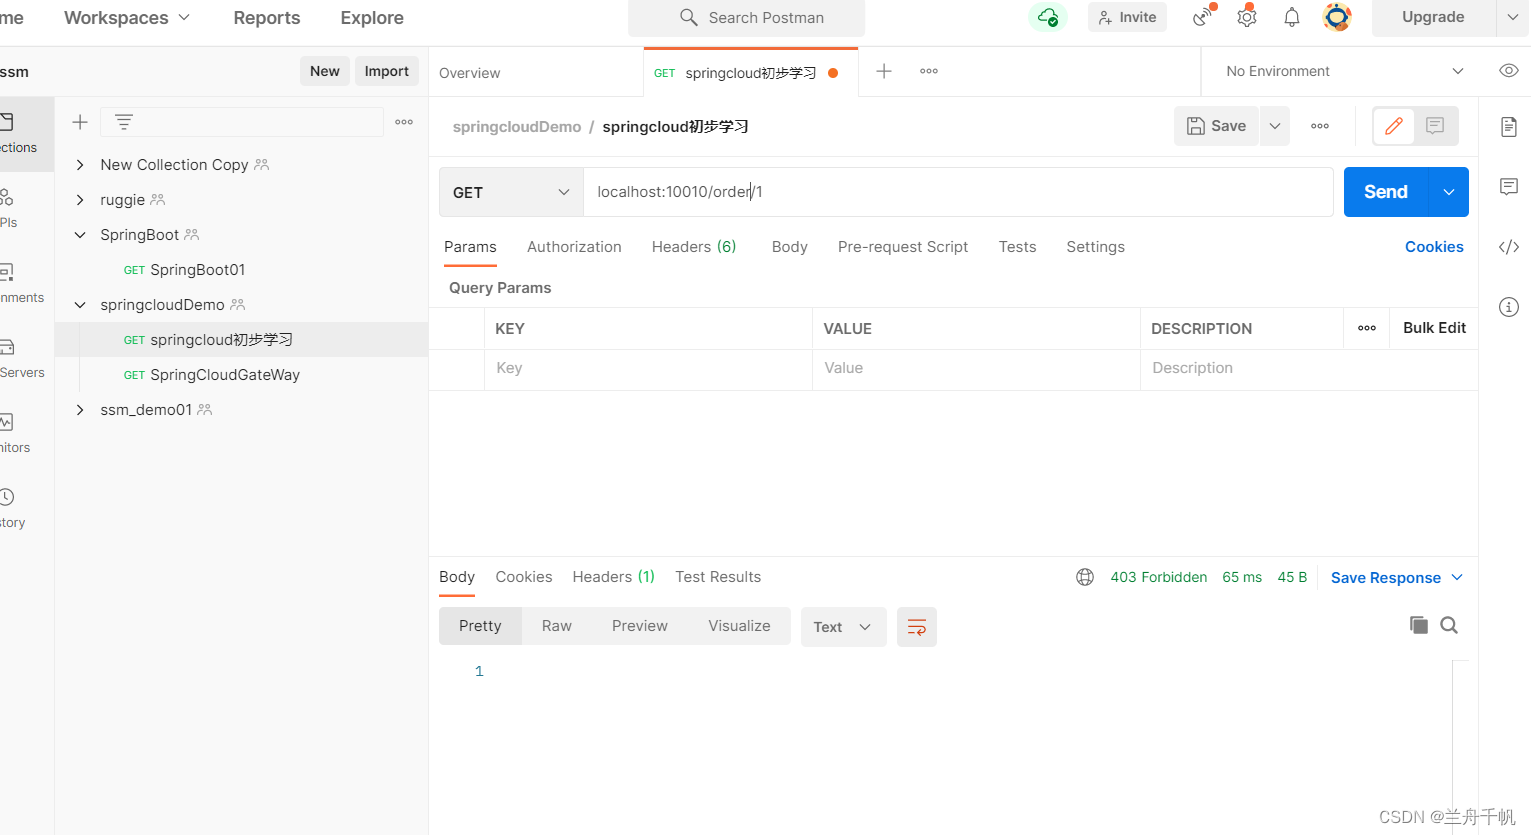Screen dimensions: 1531x835
Task: Open the code snippet icon
Action: click(1509, 247)
